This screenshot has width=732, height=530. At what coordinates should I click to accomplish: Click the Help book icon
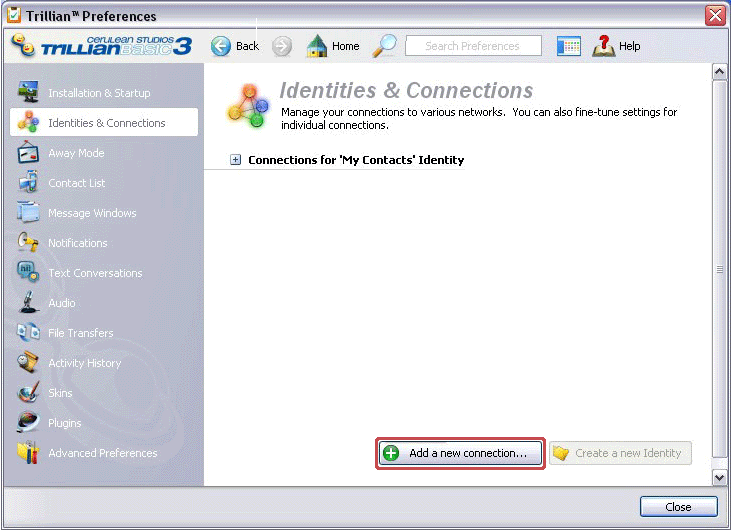coord(603,46)
